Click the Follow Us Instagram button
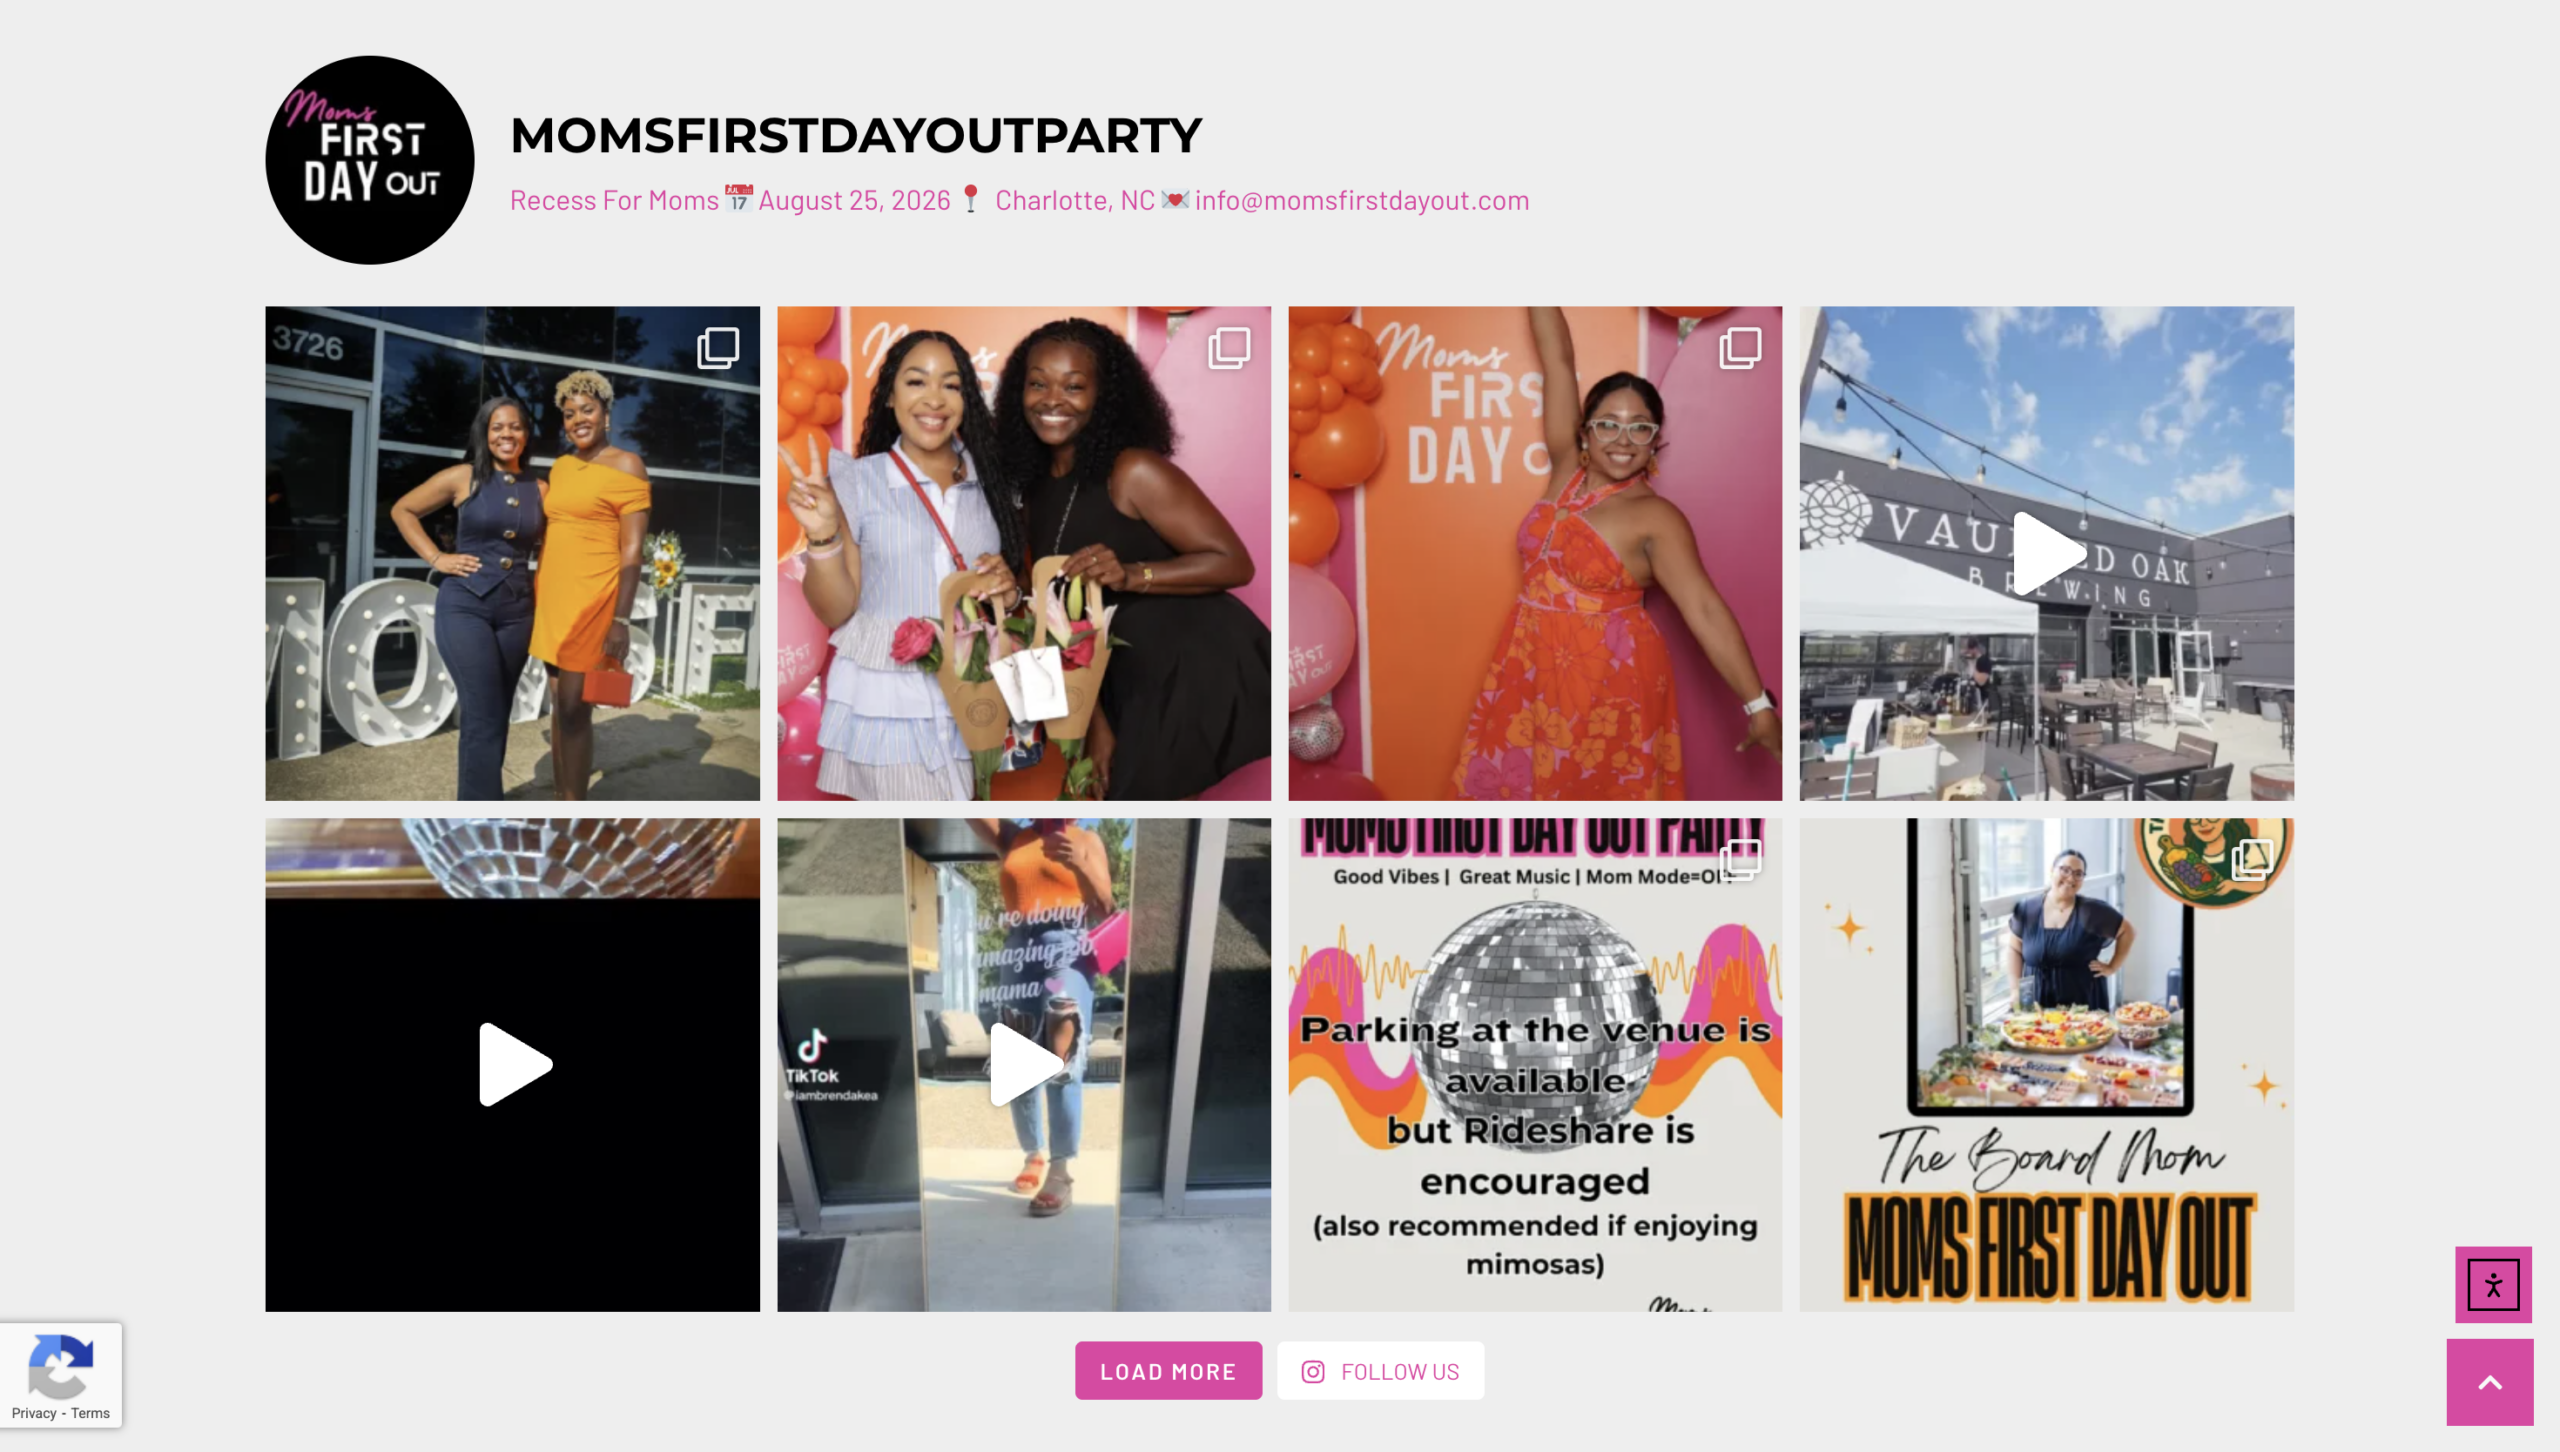This screenshot has width=2560, height=1452. 1380,1371
